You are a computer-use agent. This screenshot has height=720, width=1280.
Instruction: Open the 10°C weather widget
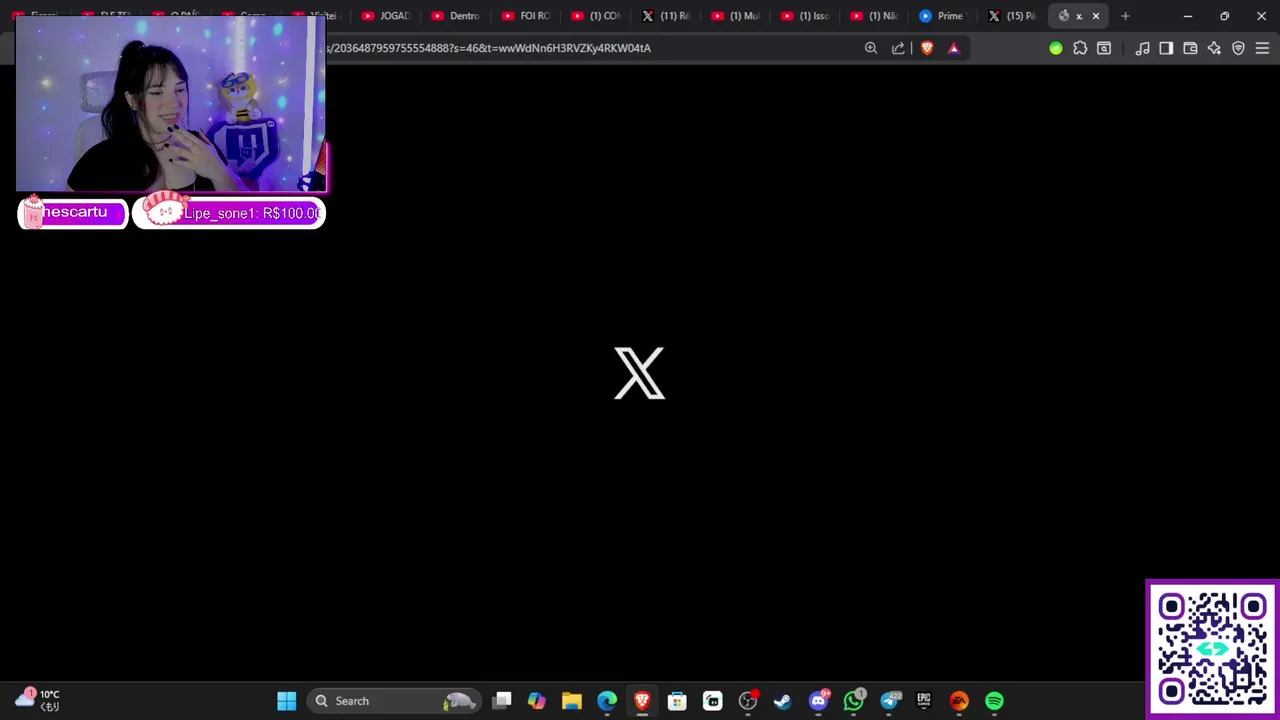click(x=38, y=700)
